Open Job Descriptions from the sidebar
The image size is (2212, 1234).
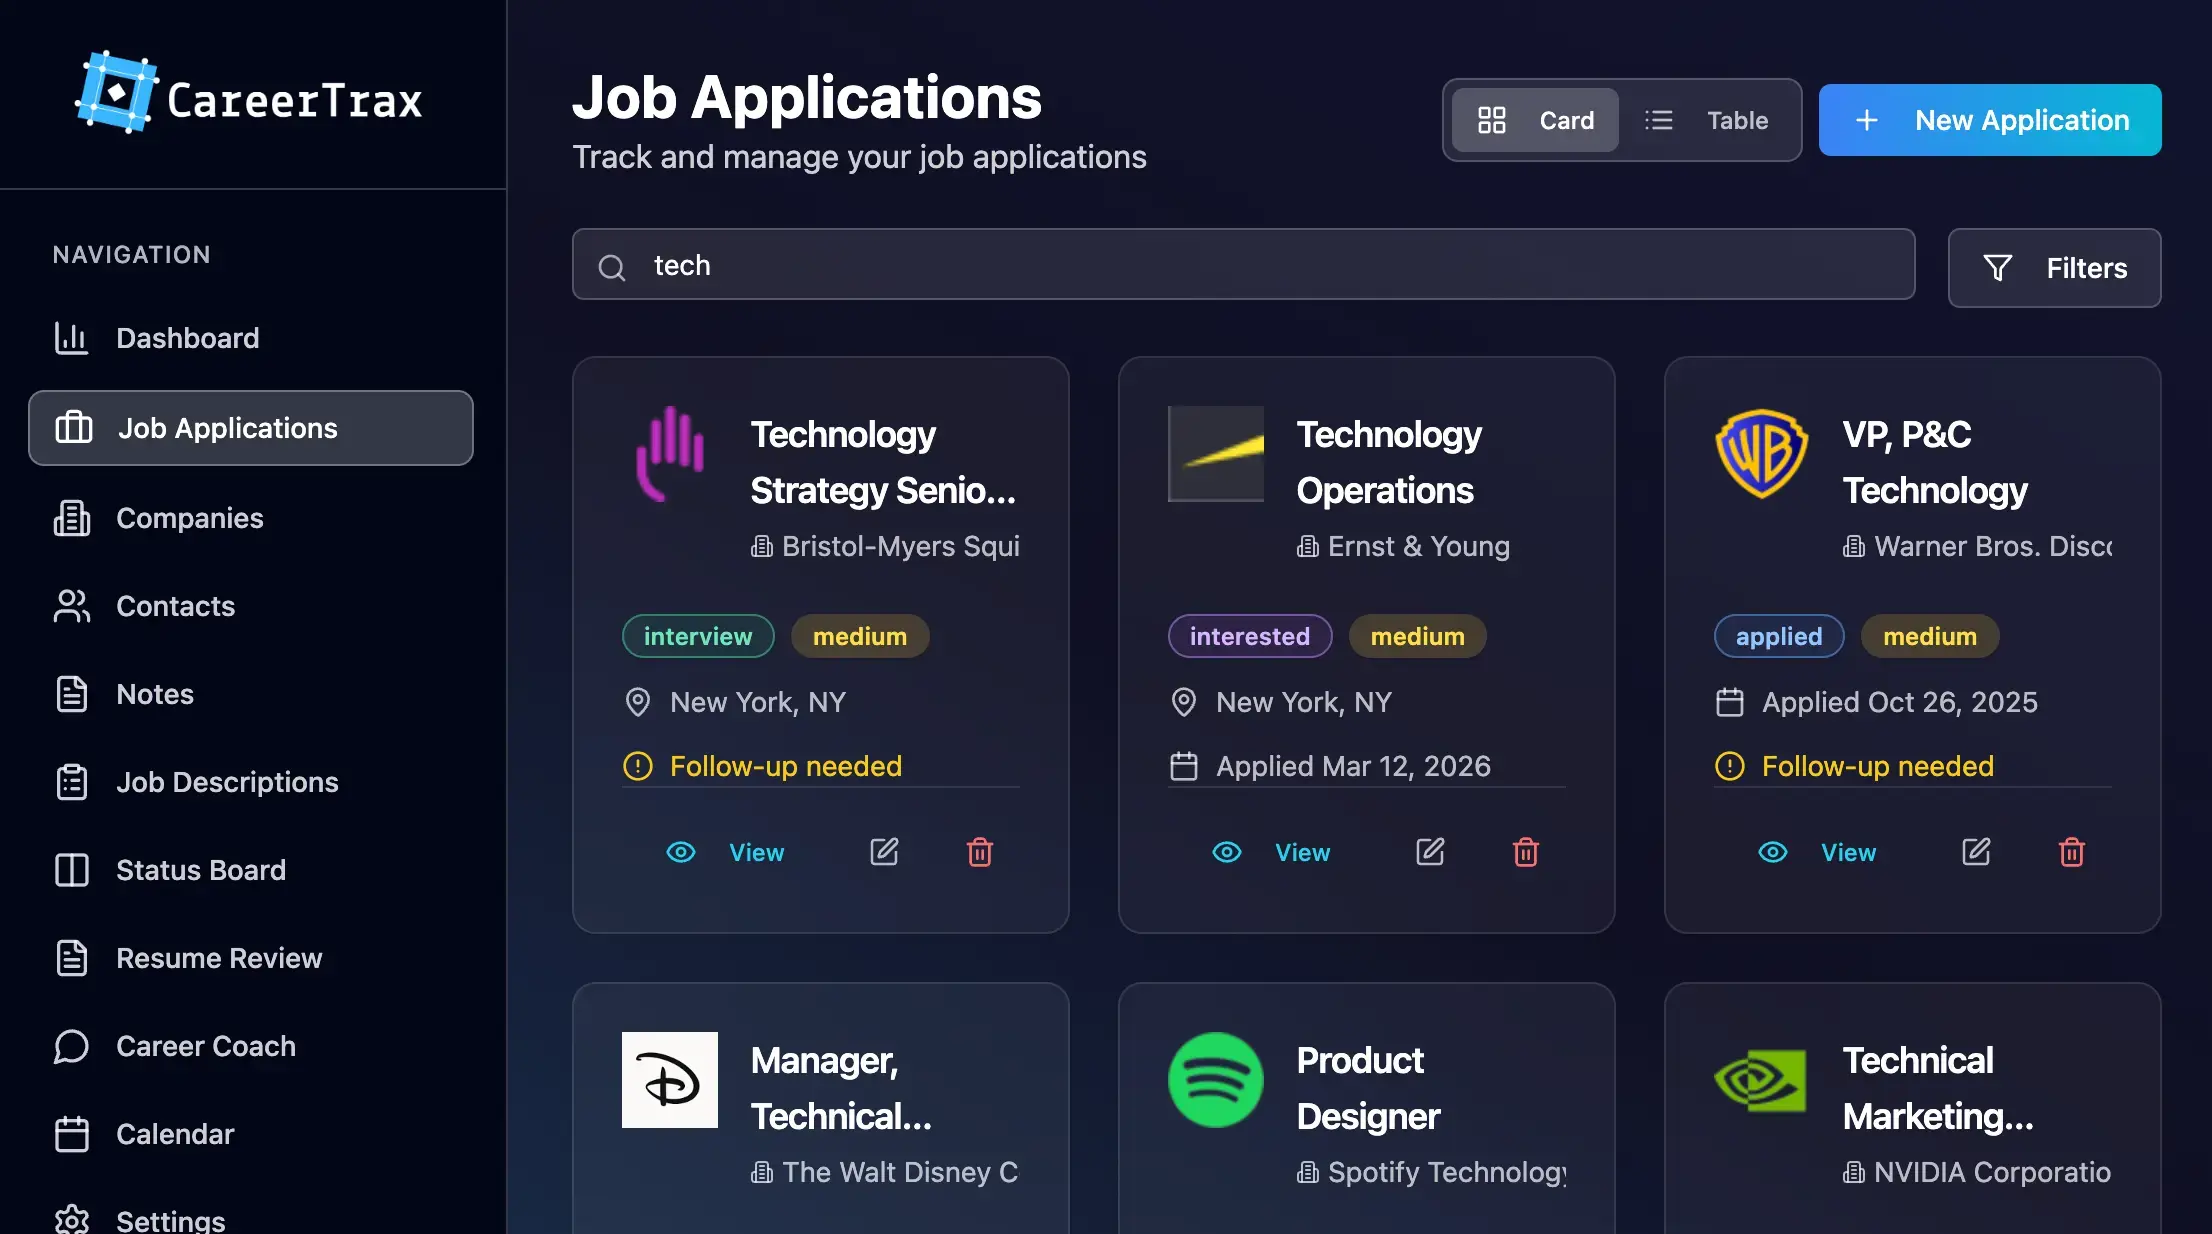[226, 782]
